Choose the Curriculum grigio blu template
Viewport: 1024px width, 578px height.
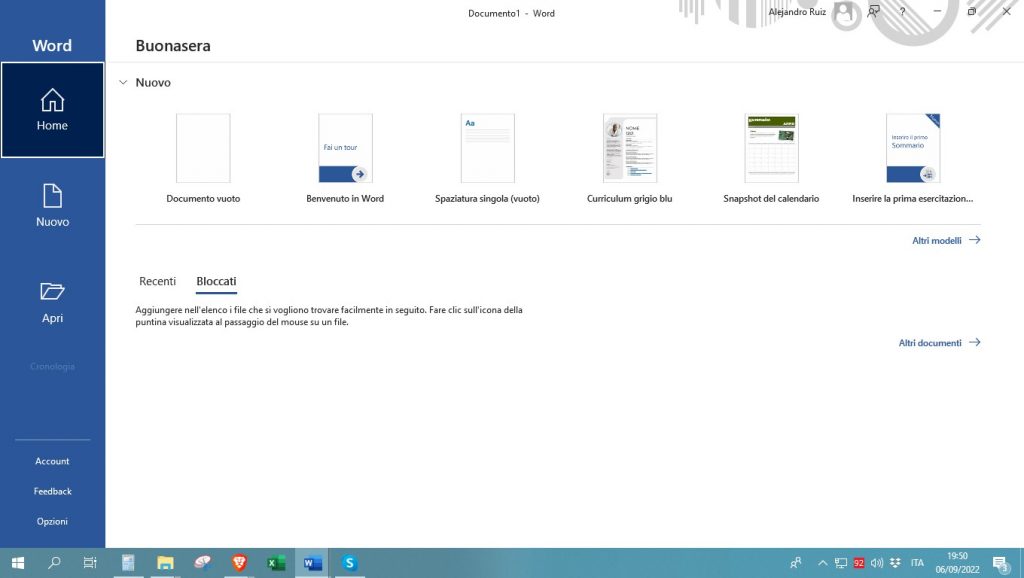point(629,148)
